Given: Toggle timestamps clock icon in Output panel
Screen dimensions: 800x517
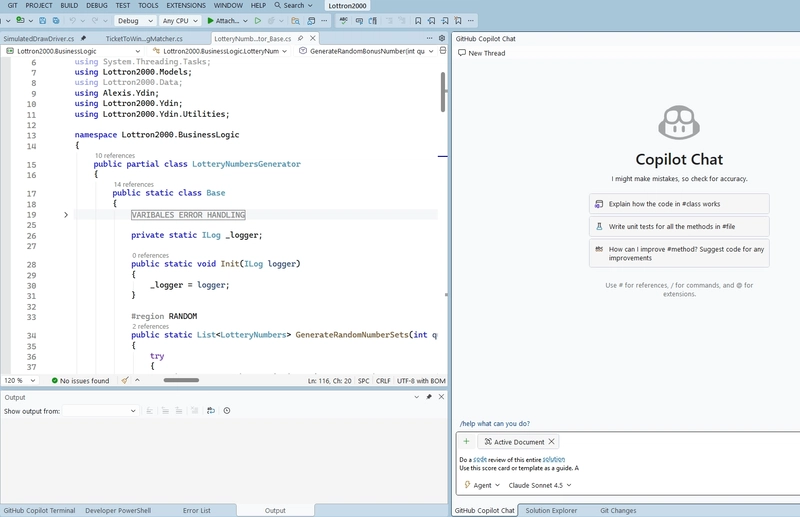Looking at the screenshot, I should pos(227,411).
